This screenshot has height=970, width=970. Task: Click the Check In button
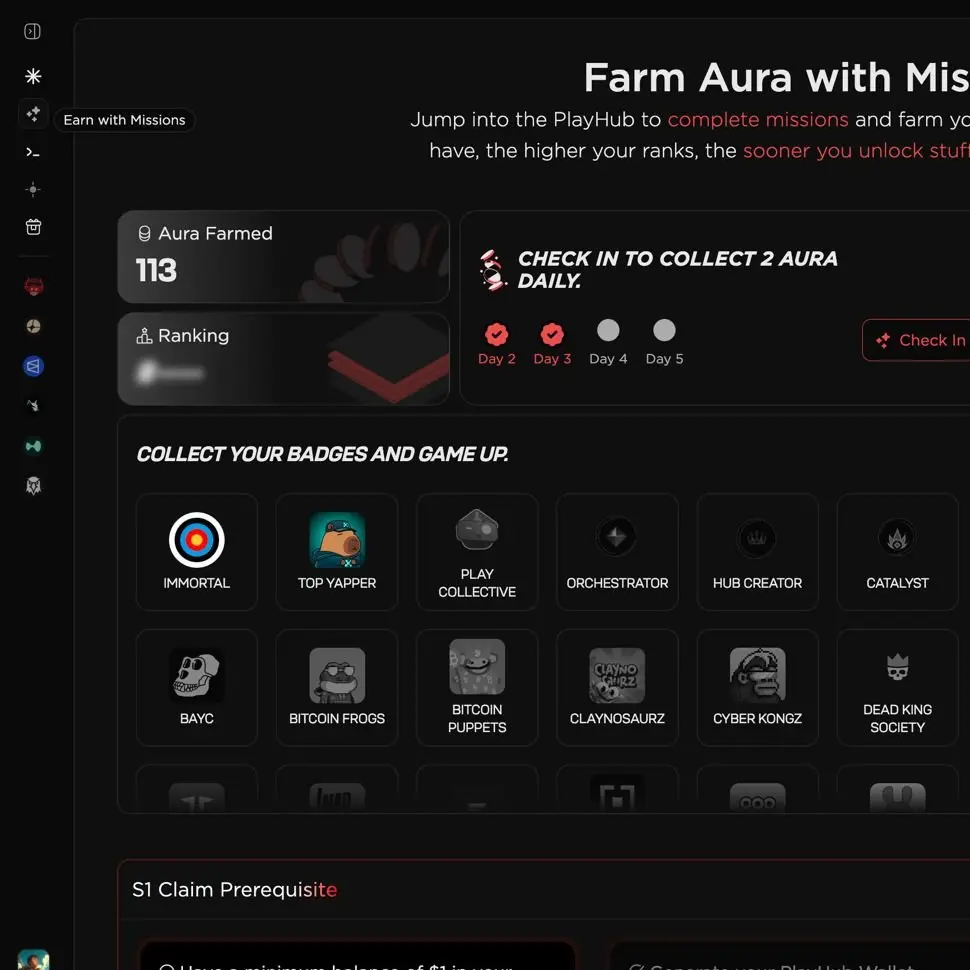(x=917, y=340)
